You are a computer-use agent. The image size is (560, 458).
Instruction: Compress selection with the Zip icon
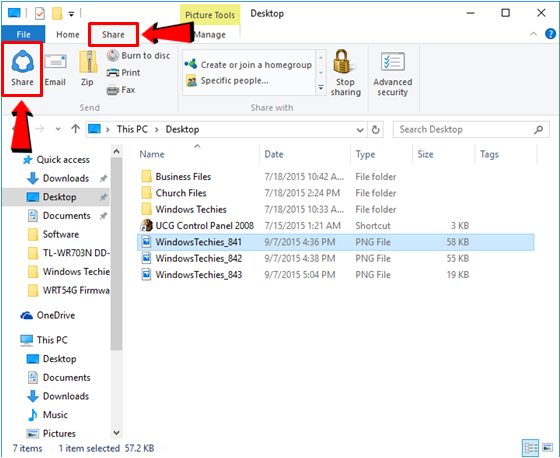click(x=88, y=62)
